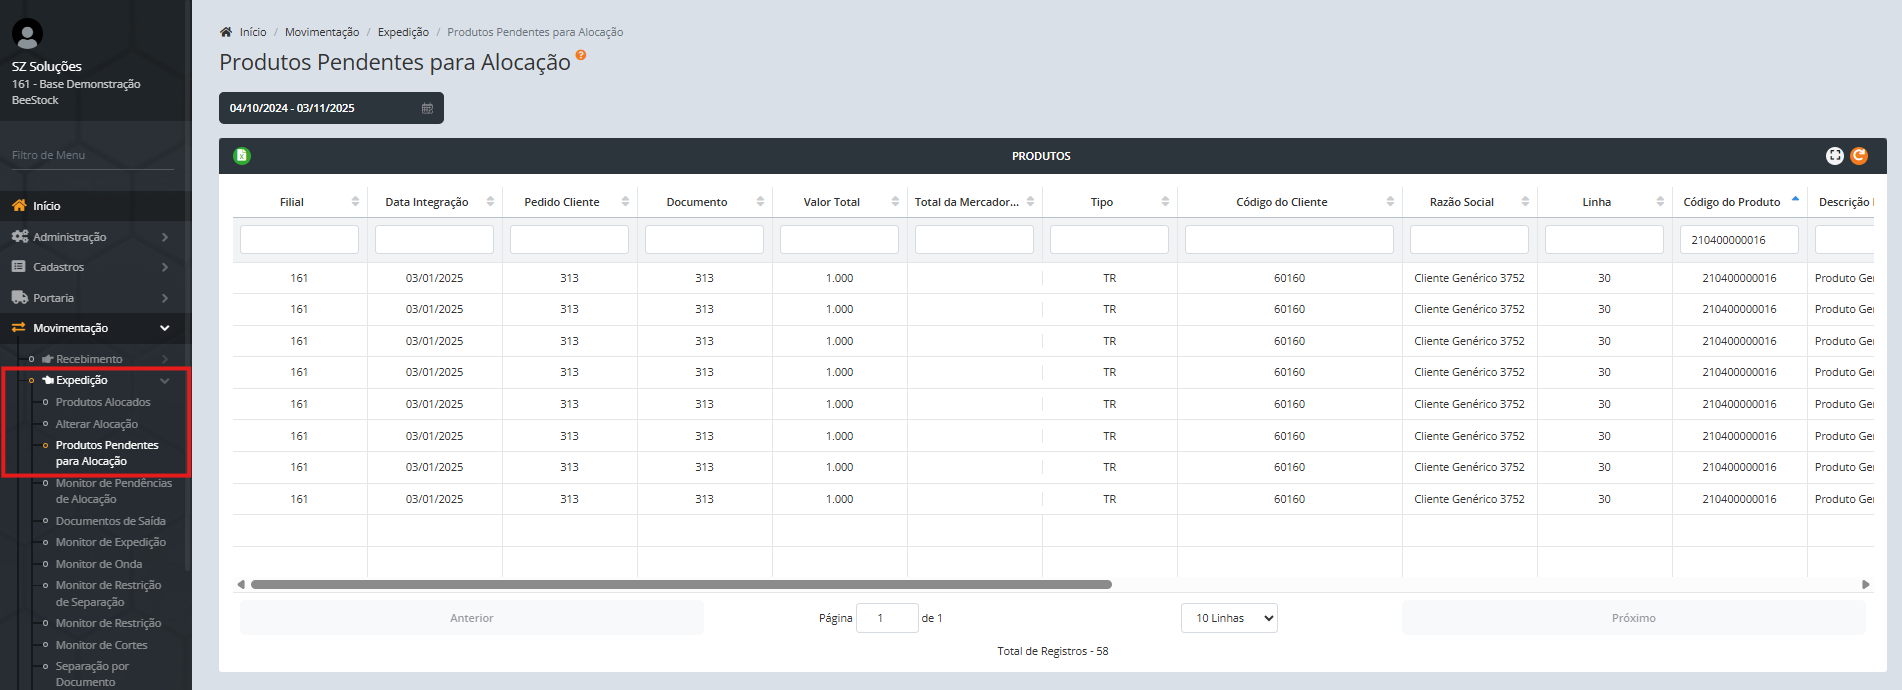1902x690 pixels.
Task: Click the home icon in the breadcrumb
Action: pos(226,32)
